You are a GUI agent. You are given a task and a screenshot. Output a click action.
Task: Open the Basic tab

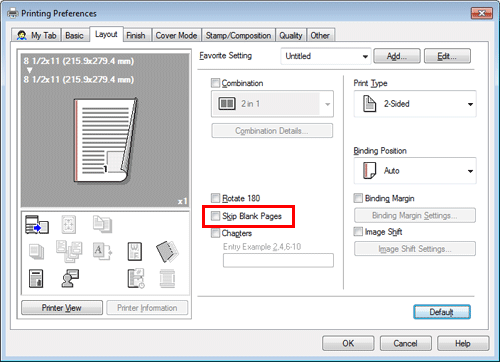pos(75,35)
